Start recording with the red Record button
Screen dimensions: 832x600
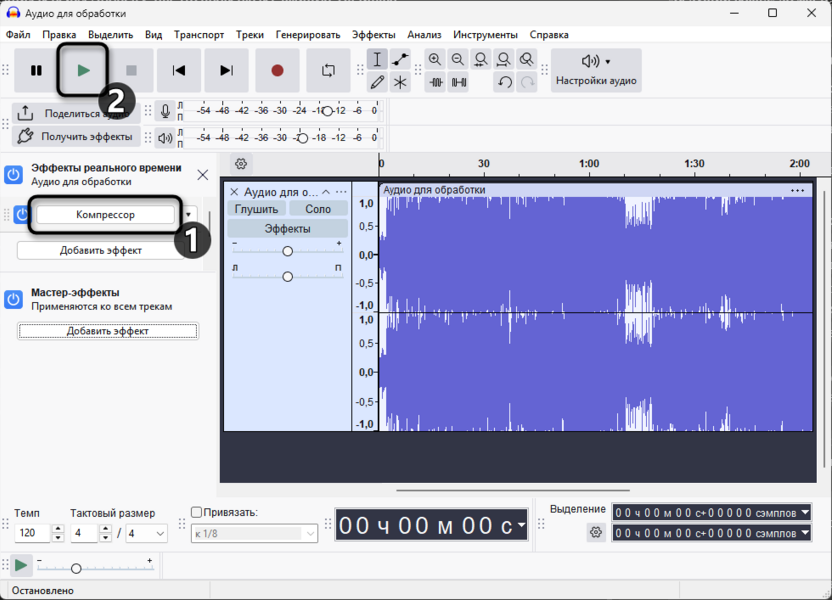pyautogui.click(x=277, y=71)
